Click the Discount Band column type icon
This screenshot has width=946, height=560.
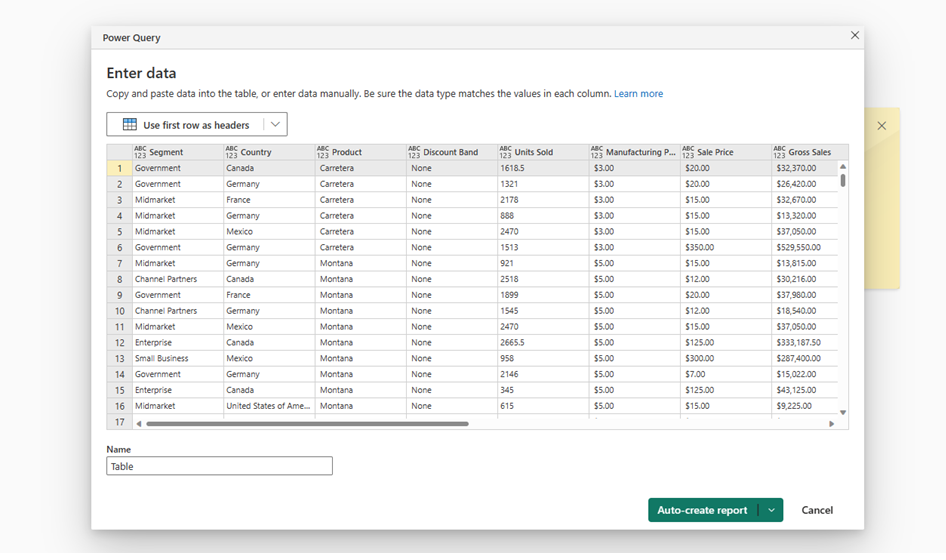(414, 152)
